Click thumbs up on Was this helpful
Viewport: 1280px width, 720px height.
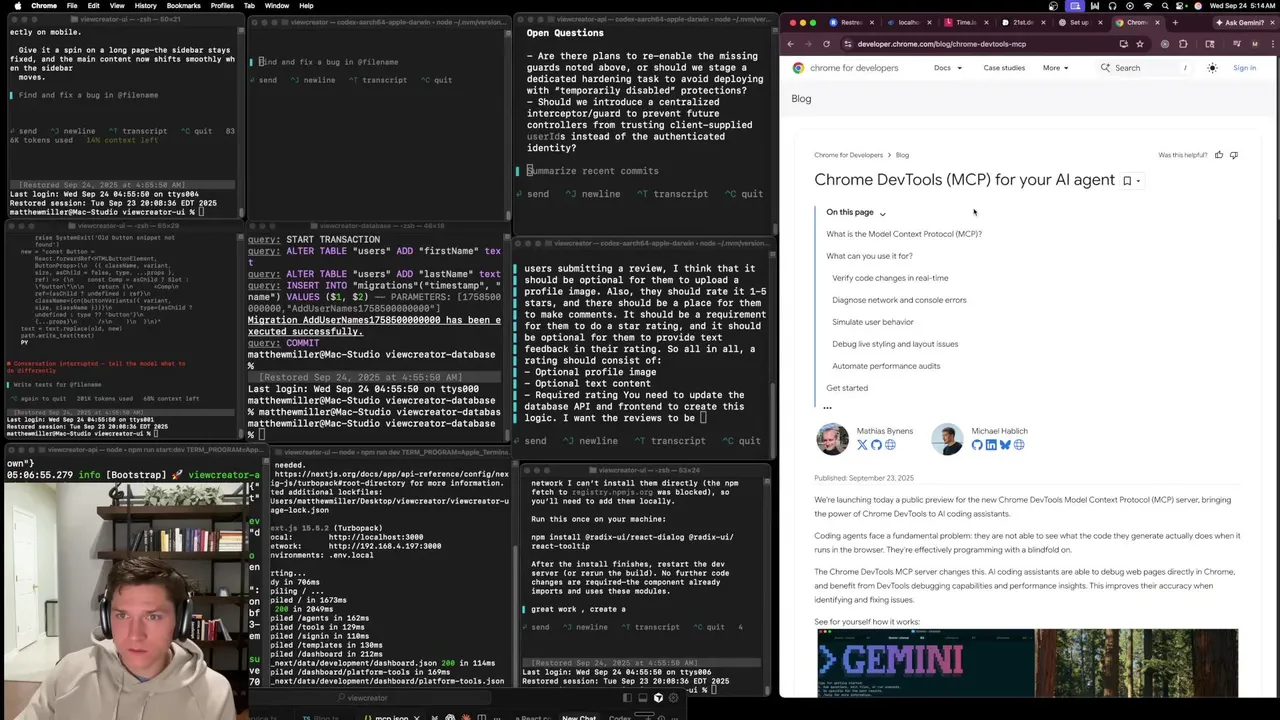pos(1219,155)
